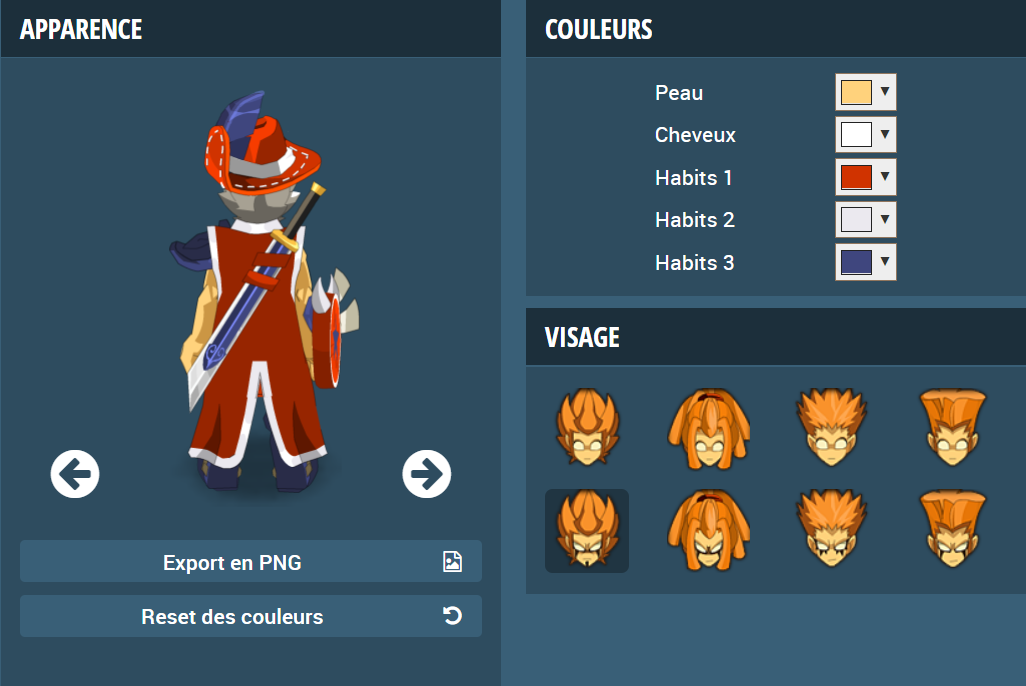The height and width of the screenshot is (686, 1026).
Task: Click the reset arrow icon on Reset des couleurs
Action: coord(452,615)
